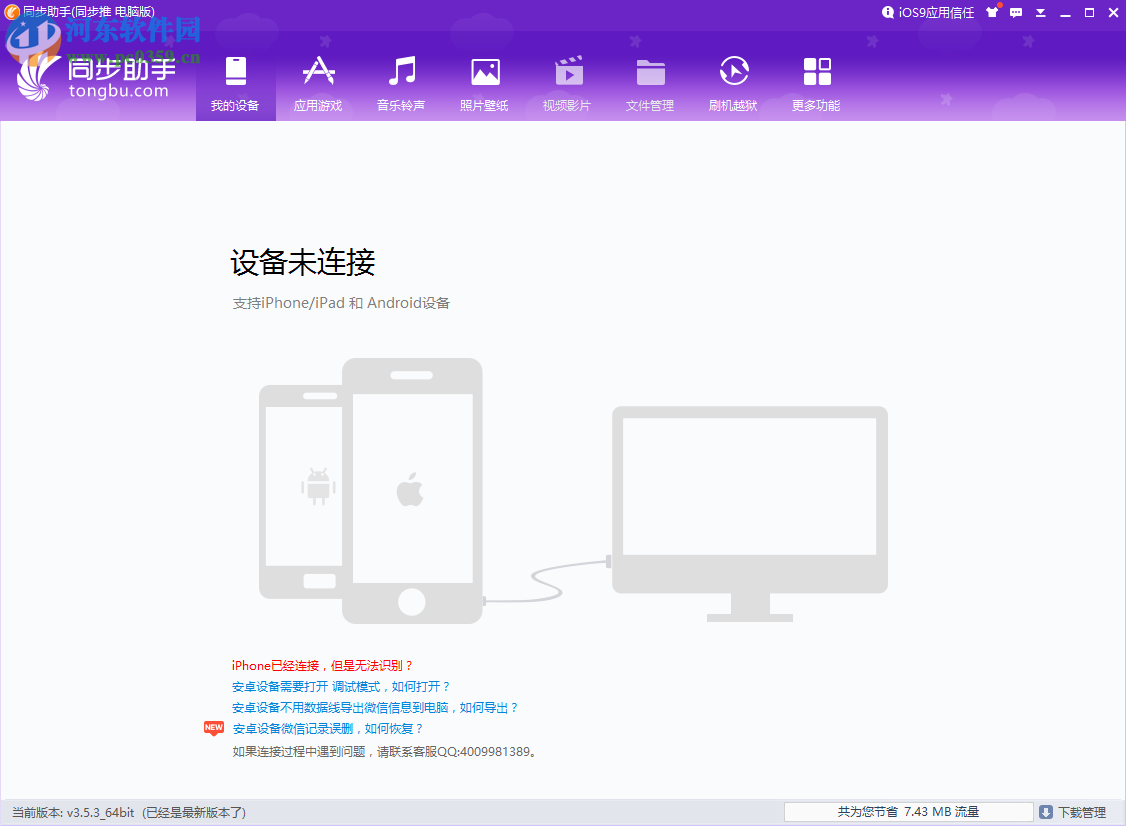1126x826 pixels.
Task: Open the 文件管理 file manager icon
Action: (650, 70)
